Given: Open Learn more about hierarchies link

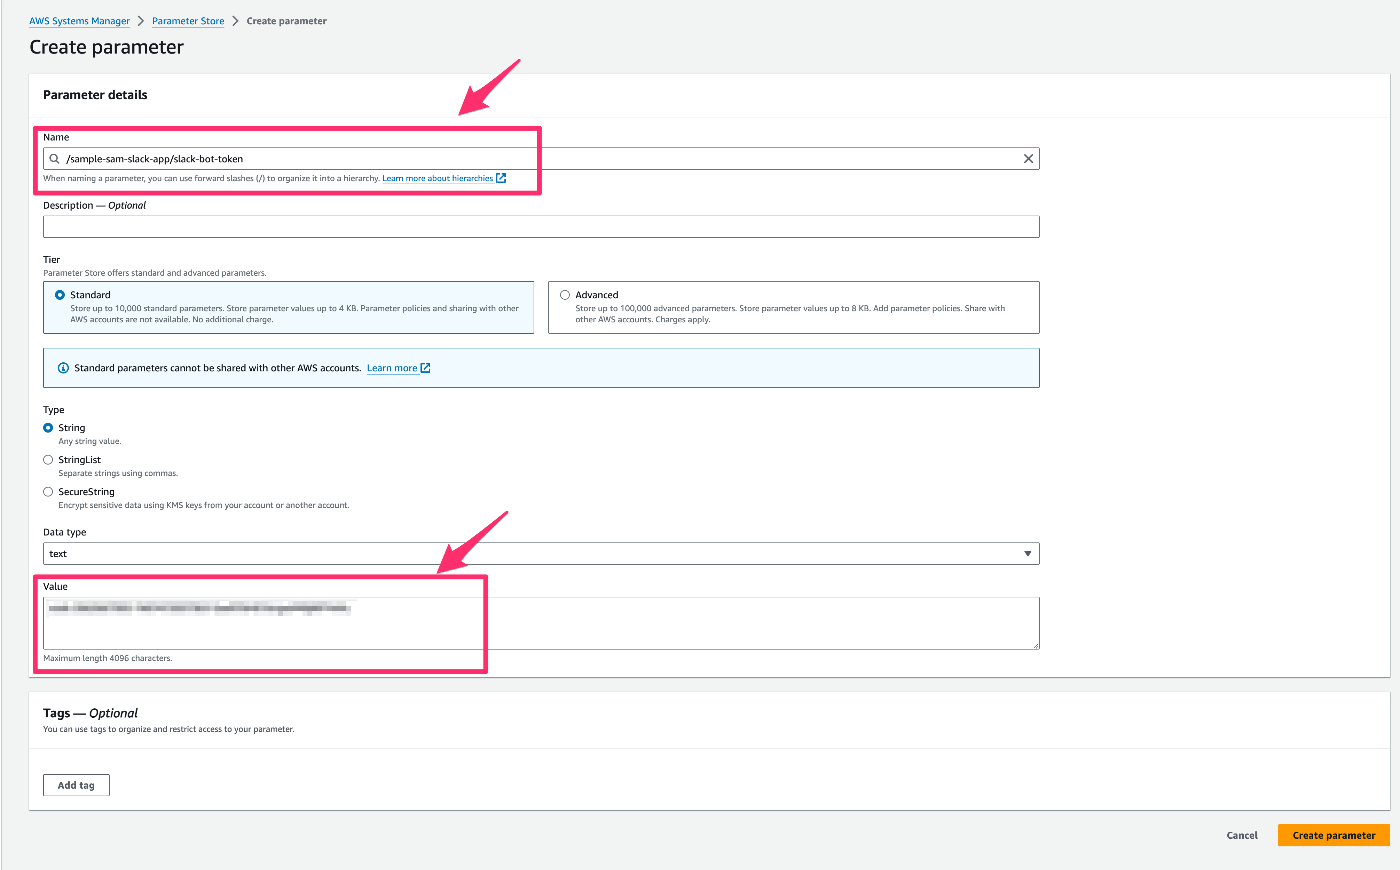Looking at the screenshot, I should point(438,179).
